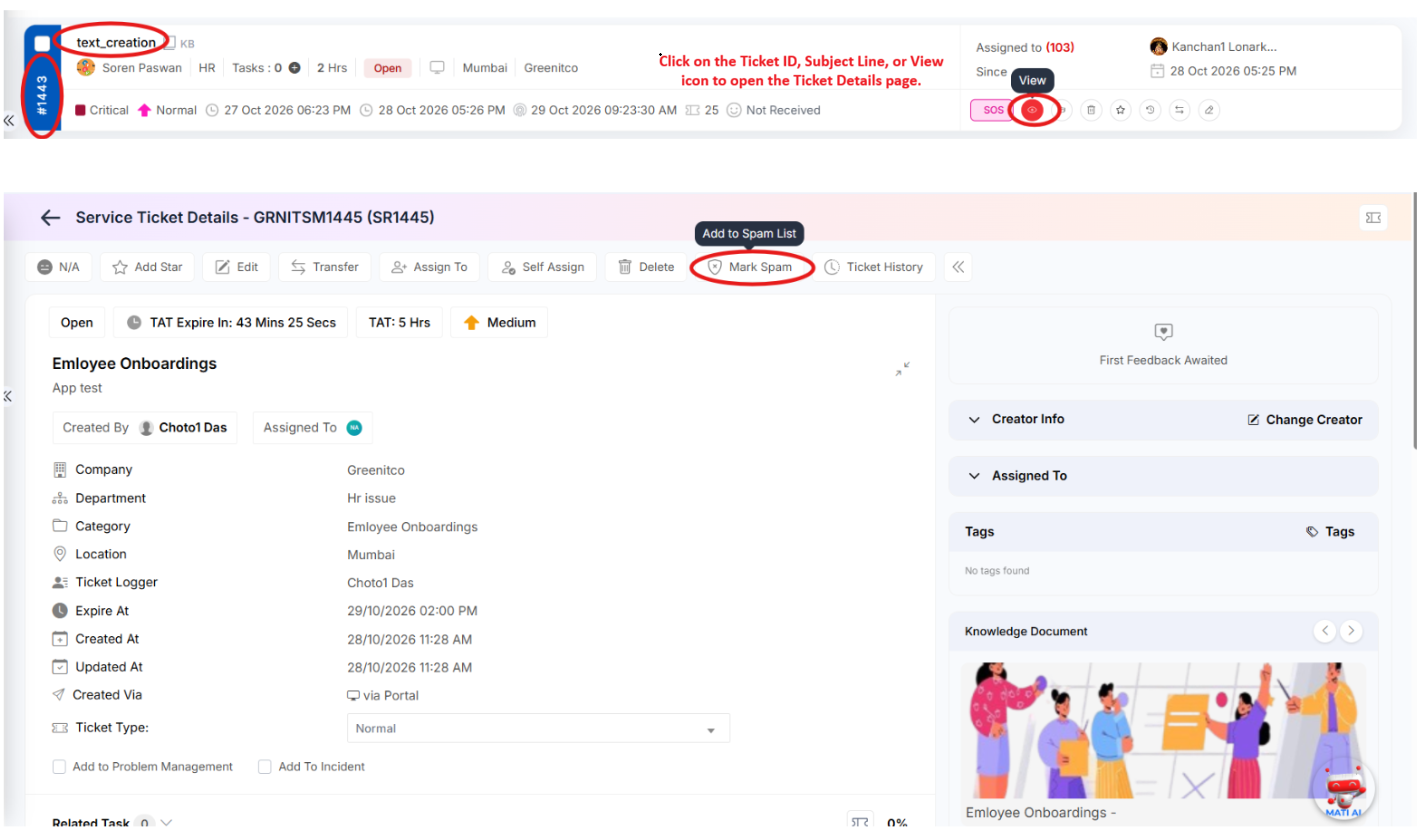
Task: Click the TAT Expire In timer badge
Action: (x=231, y=323)
